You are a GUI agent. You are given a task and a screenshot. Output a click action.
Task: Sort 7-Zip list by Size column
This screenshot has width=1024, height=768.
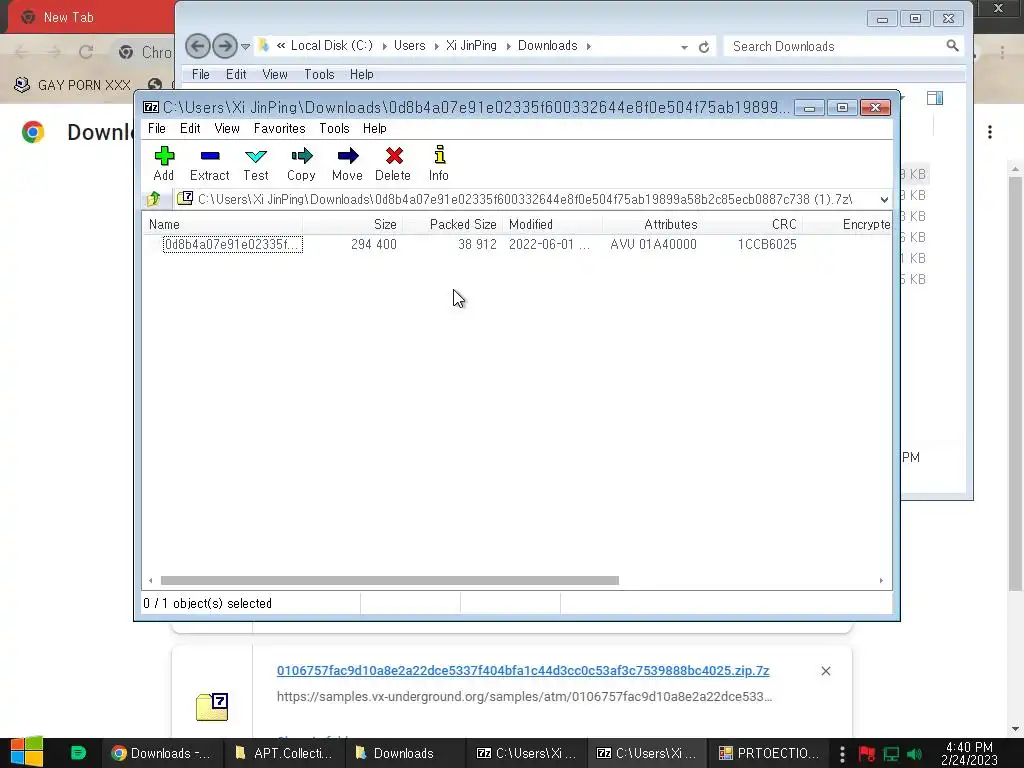353,225
